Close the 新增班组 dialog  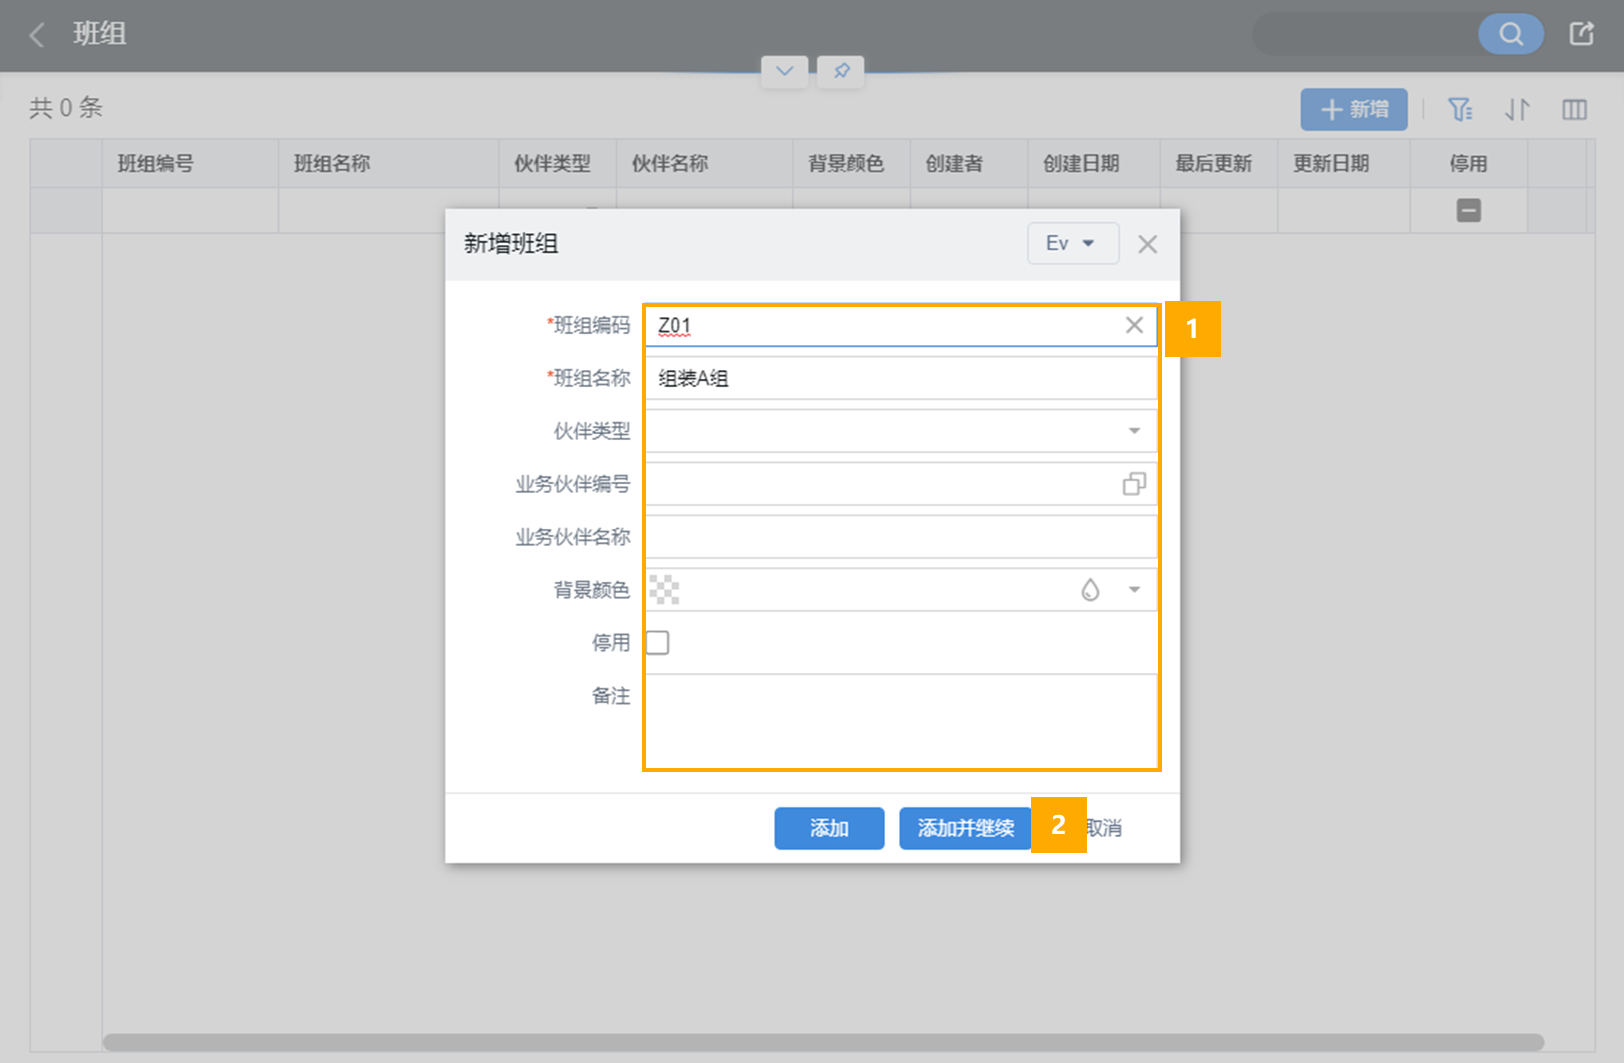click(x=1147, y=244)
